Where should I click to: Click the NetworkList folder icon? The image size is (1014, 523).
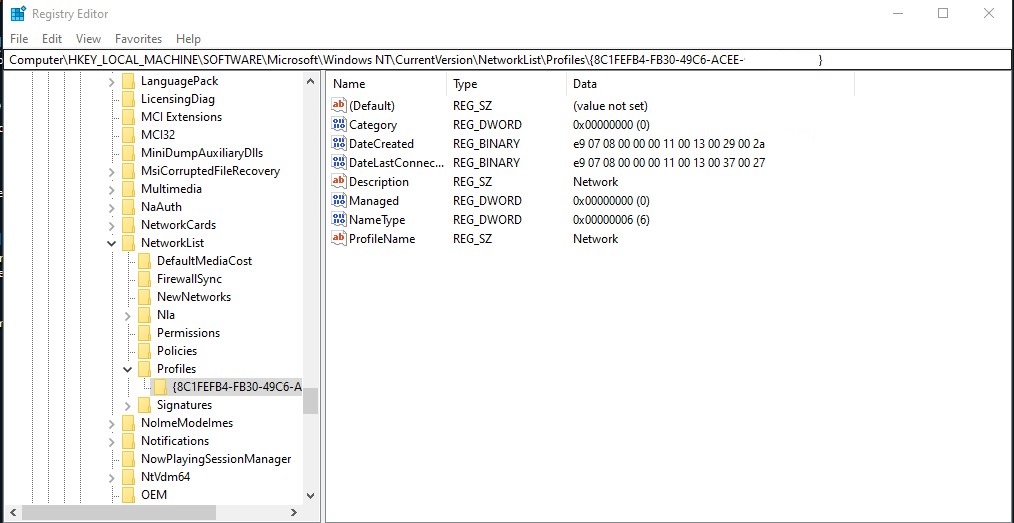tap(128, 243)
